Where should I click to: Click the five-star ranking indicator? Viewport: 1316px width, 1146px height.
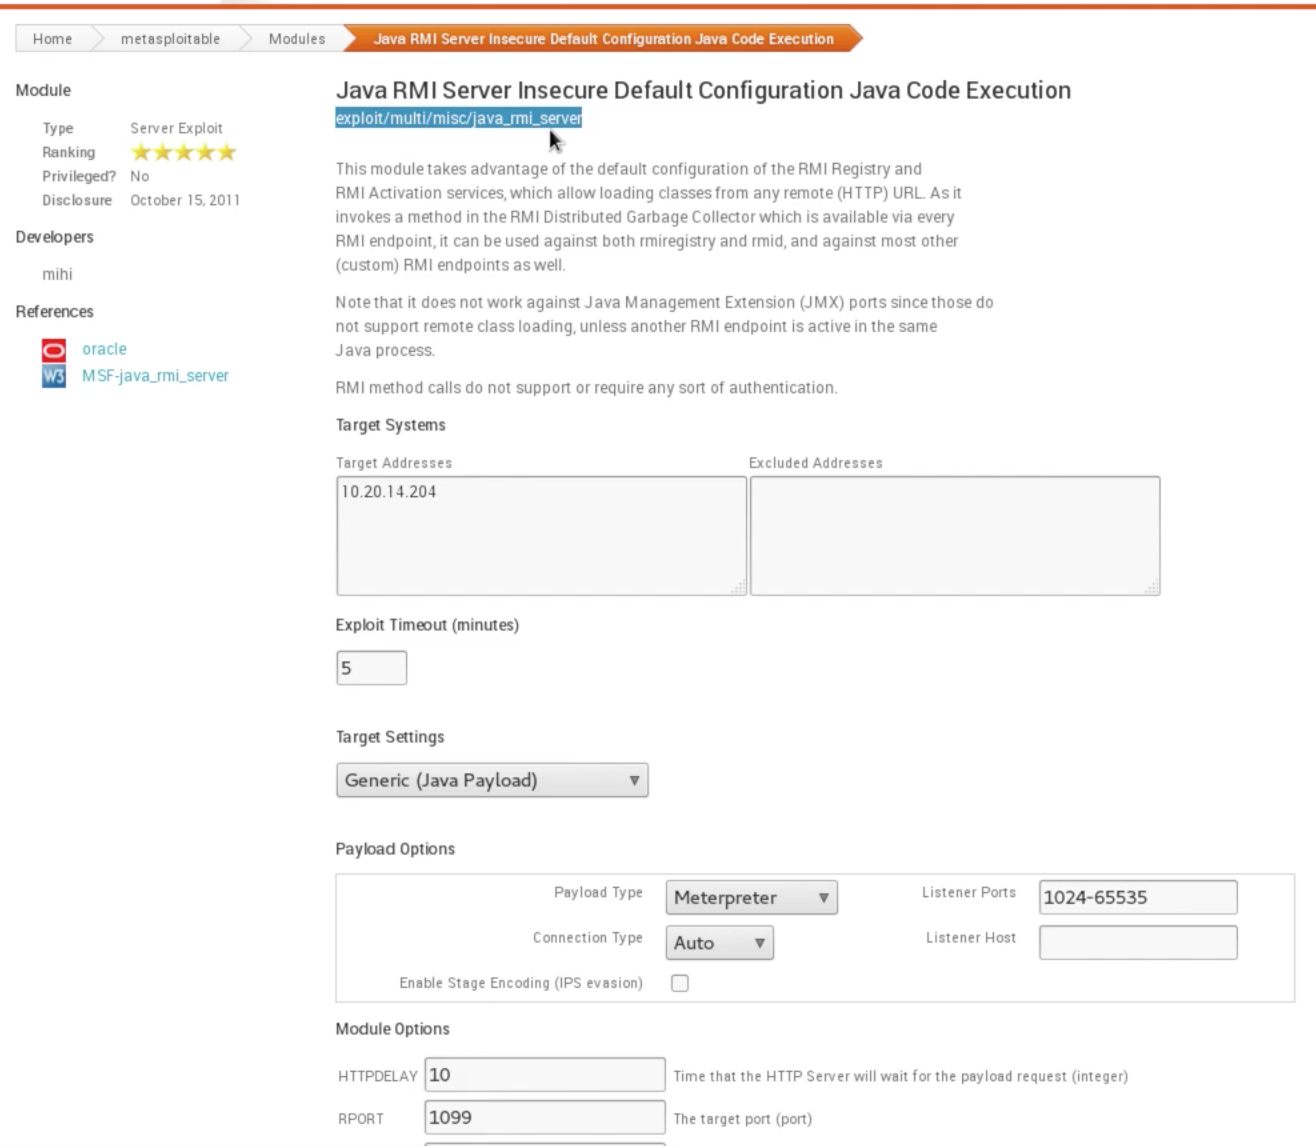click(184, 152)
